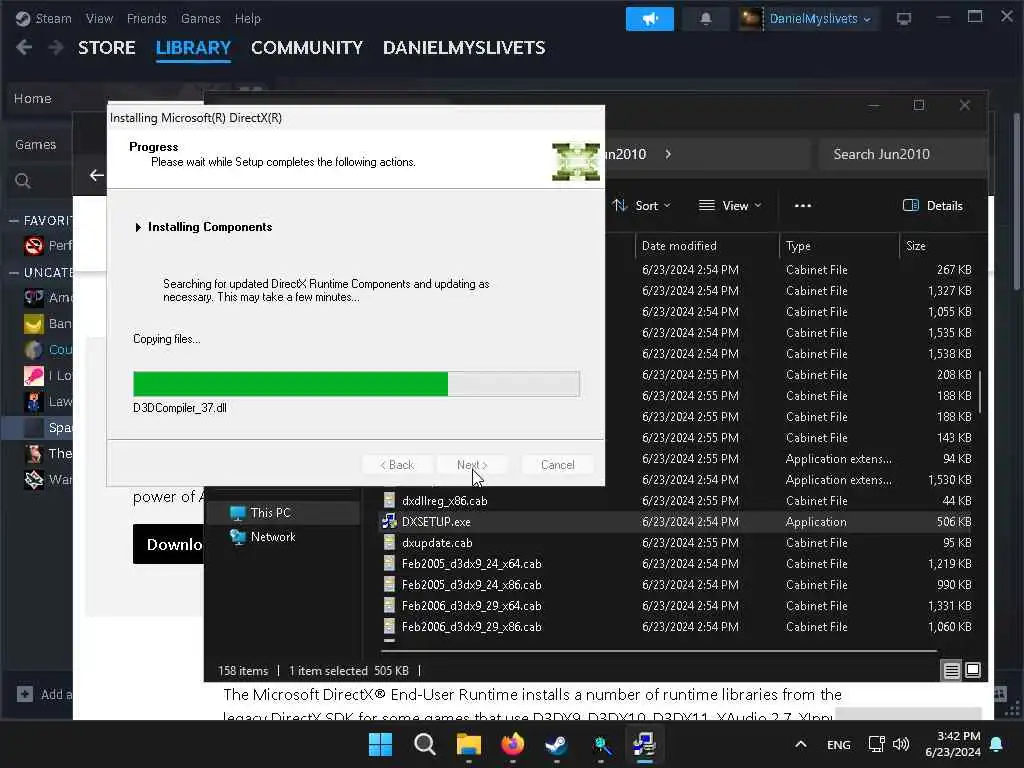
Task: Open Windows taskbar search
Action: click(x=424, y=744)
